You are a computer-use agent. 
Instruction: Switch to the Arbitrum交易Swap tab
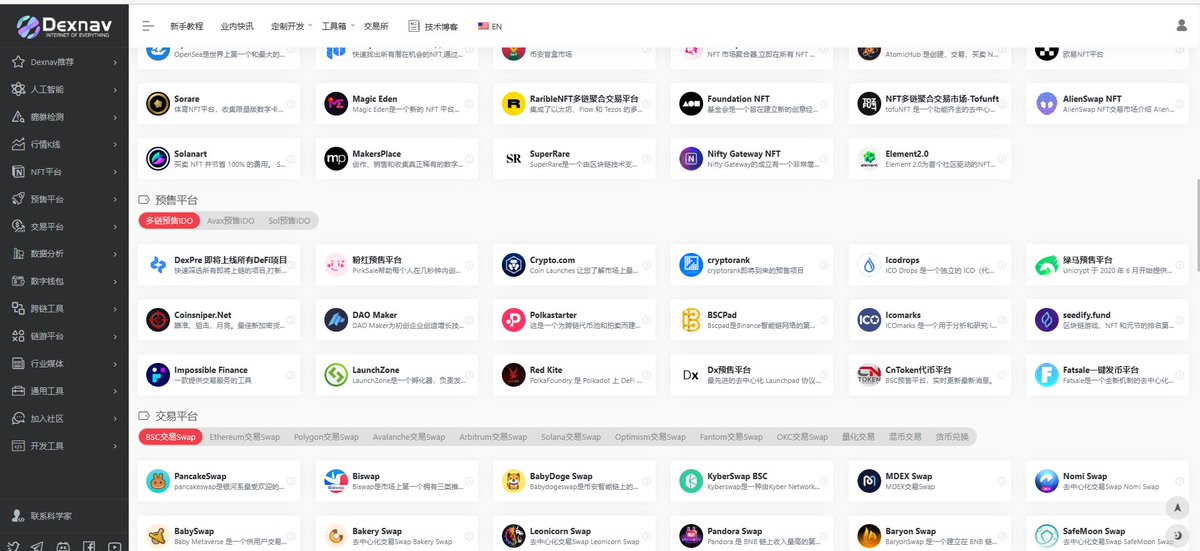click(x=492, y=437)
